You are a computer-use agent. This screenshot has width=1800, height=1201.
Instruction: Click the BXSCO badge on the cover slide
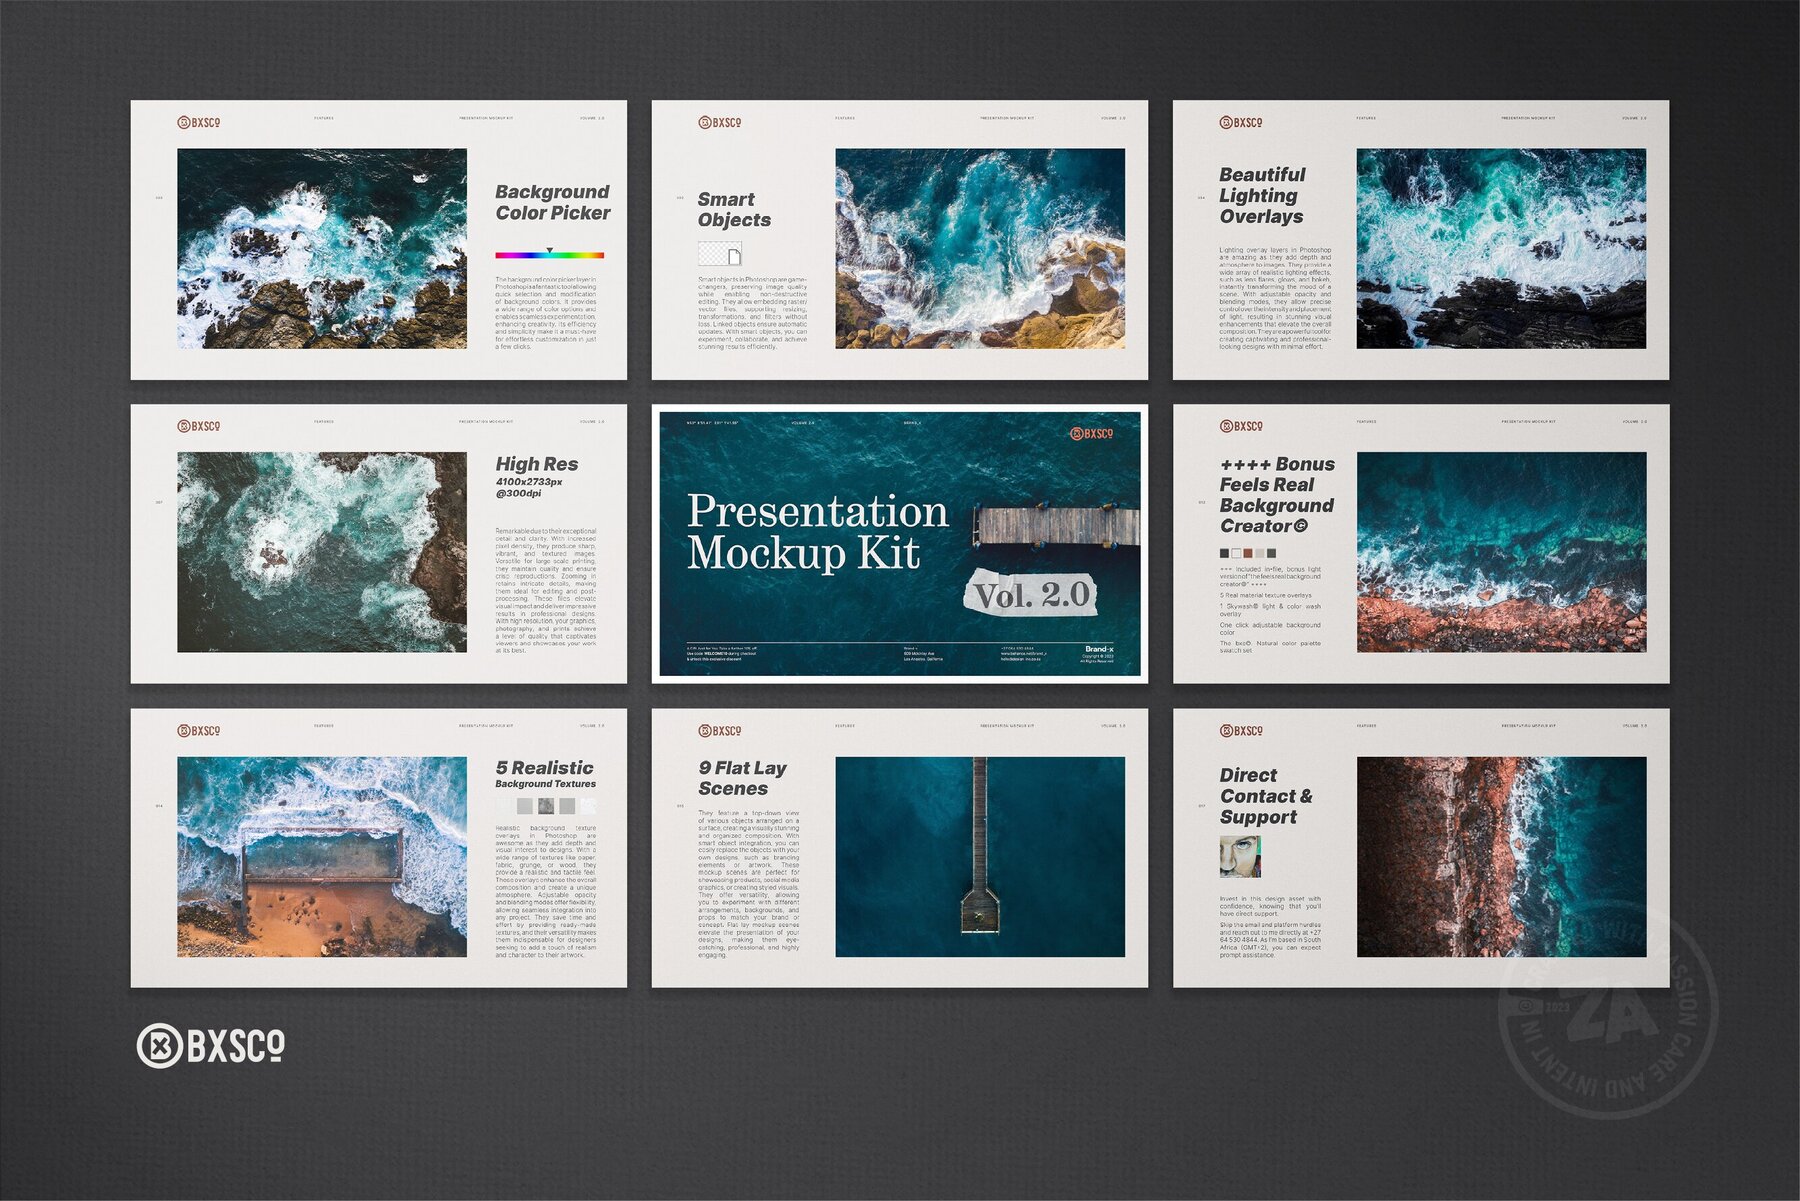point(1090,433)
